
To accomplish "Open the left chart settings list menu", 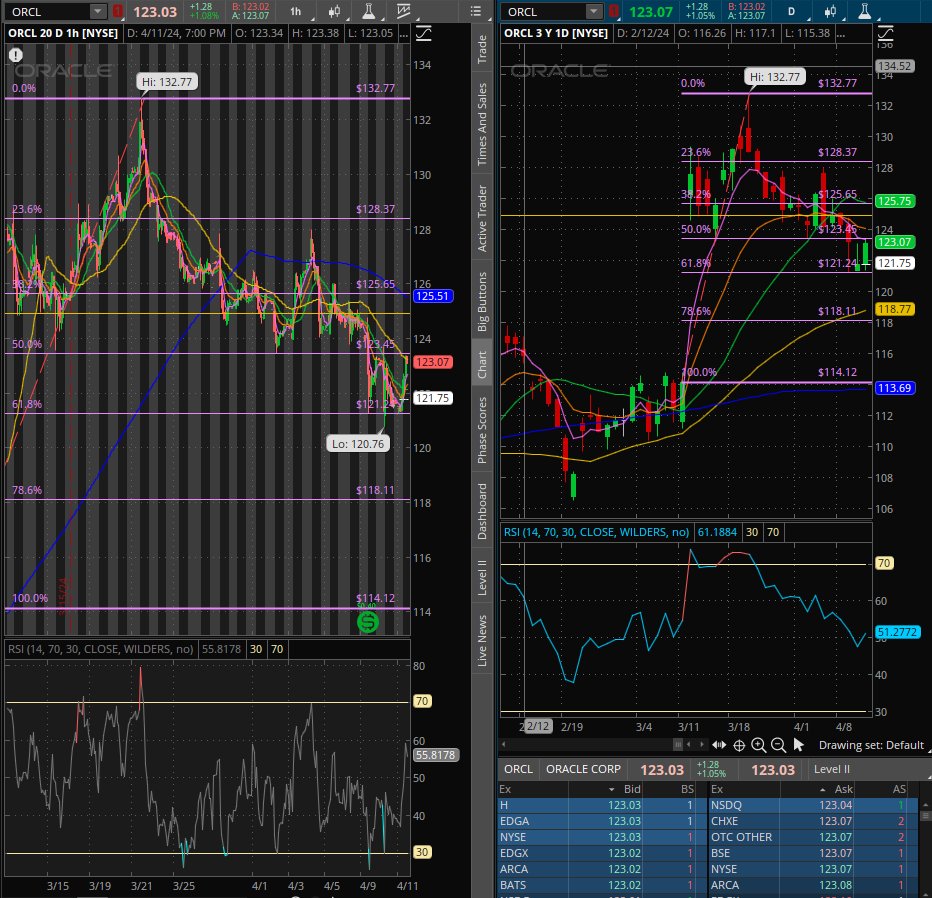I will [x=476, y=11].
